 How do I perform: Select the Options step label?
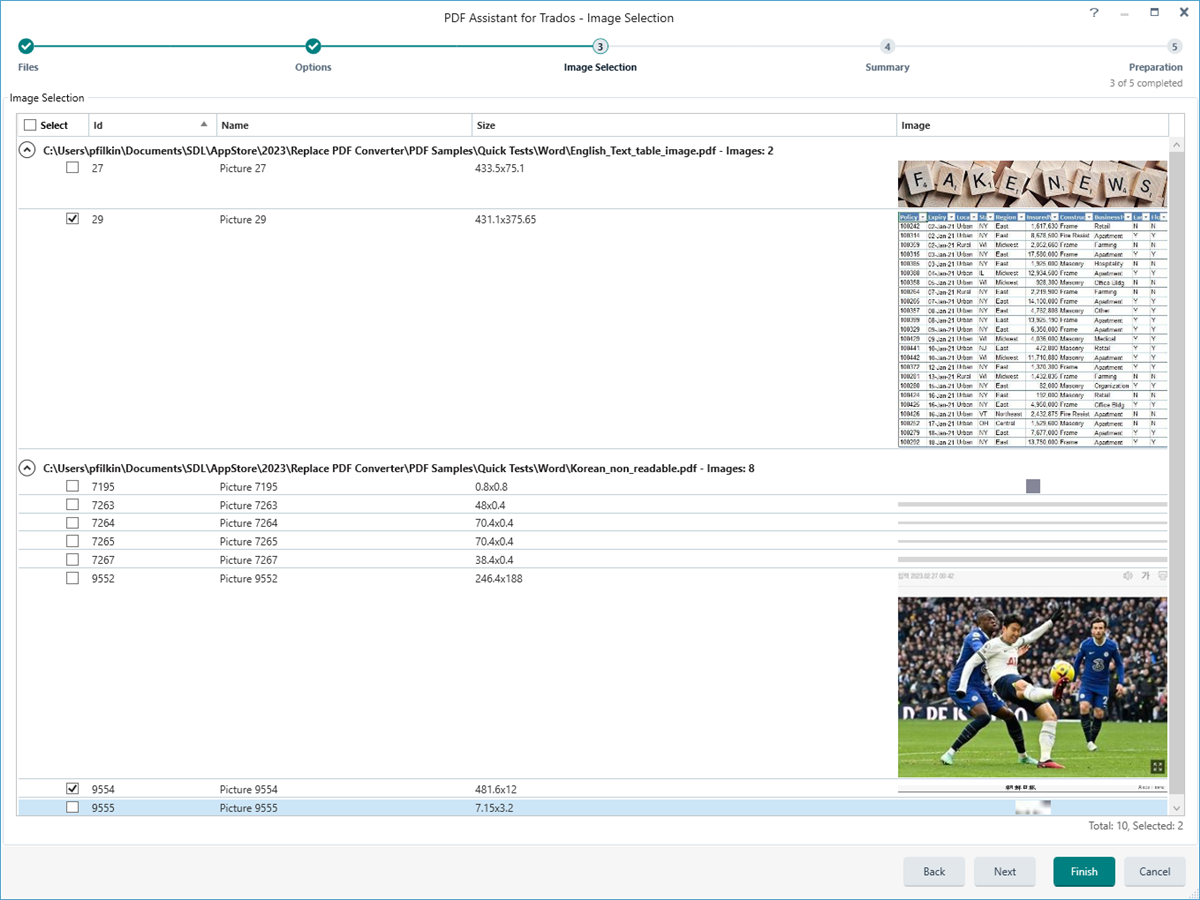(313, 67)
